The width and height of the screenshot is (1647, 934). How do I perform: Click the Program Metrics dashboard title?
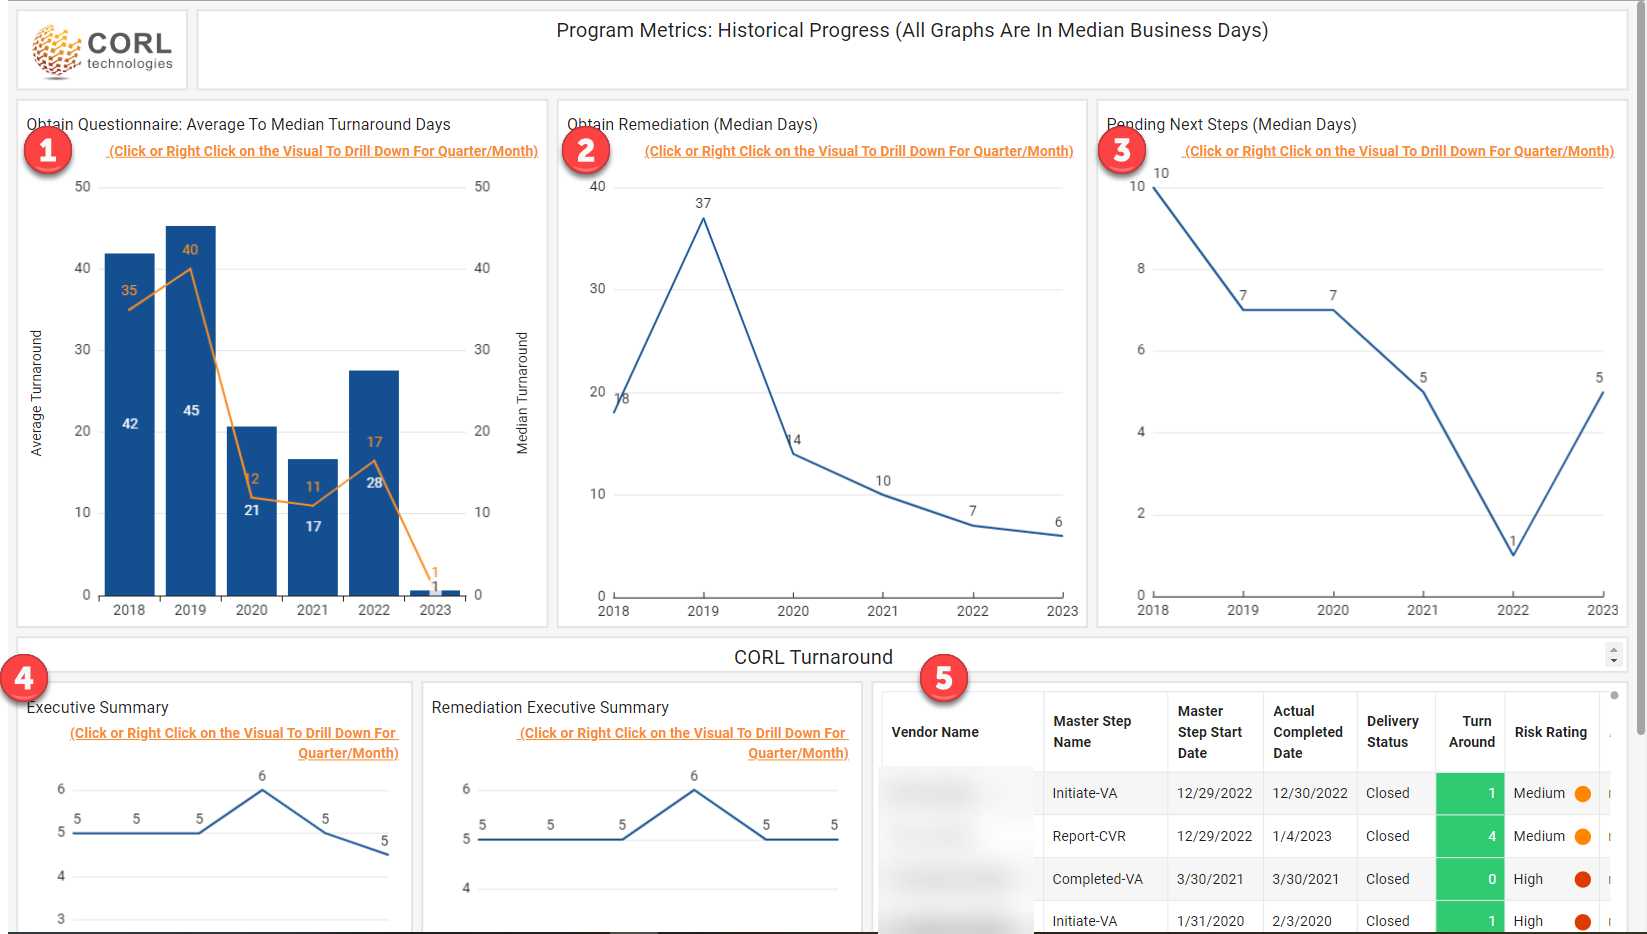[x=912, y=31]
